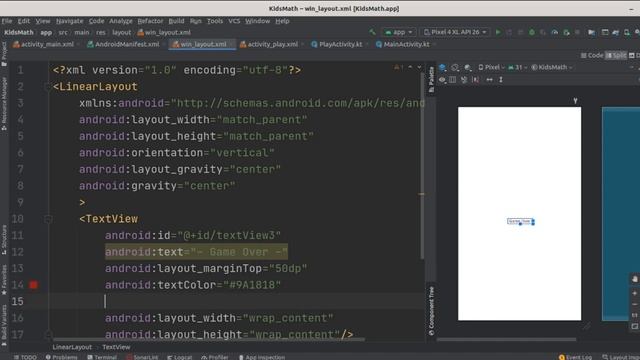
Task: Click the column layout icon beside eye
Action: pos(453,80)
